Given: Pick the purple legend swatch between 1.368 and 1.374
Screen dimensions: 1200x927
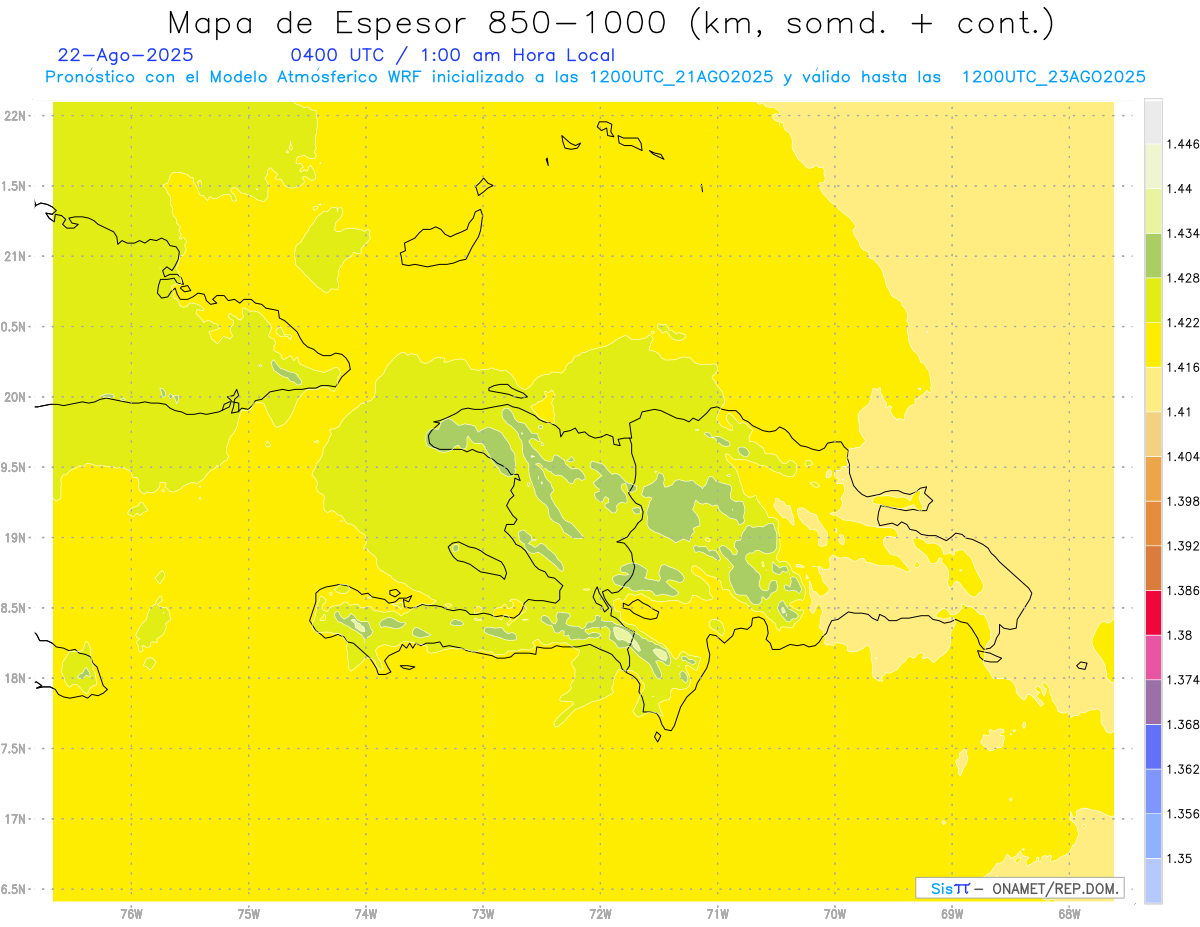Looking at the screenshot, I should pos(1153,702).
